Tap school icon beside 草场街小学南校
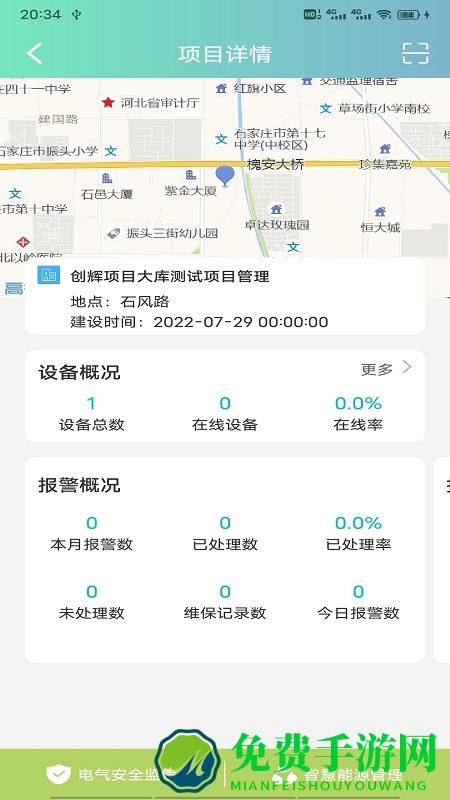 tap(326, 108)
